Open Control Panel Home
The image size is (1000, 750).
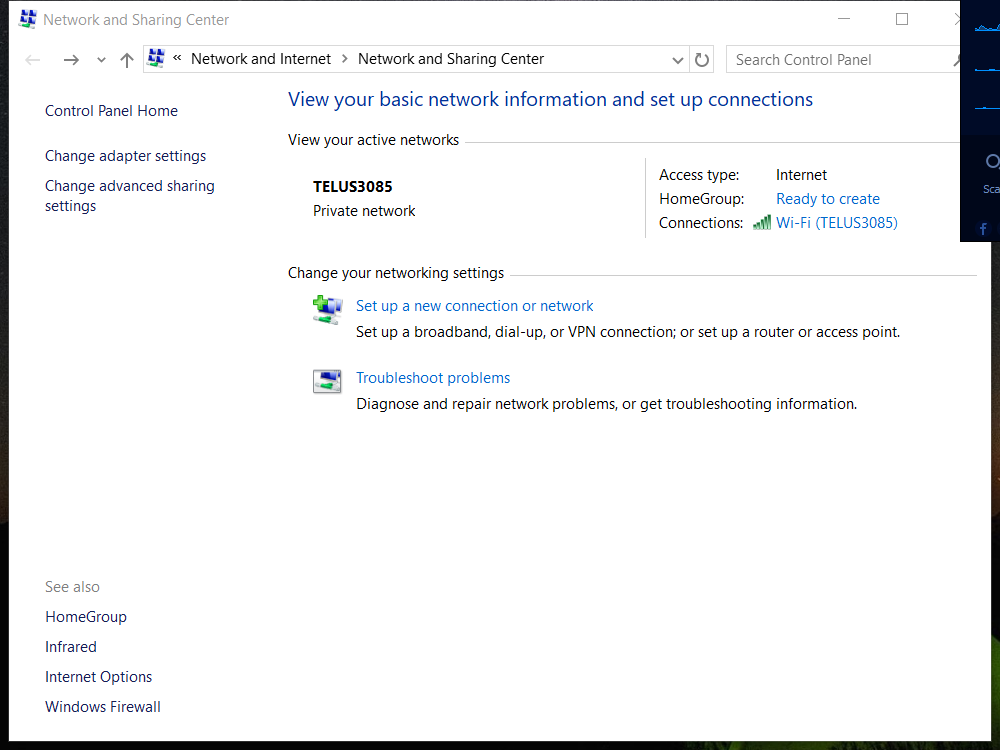[111, 111]
